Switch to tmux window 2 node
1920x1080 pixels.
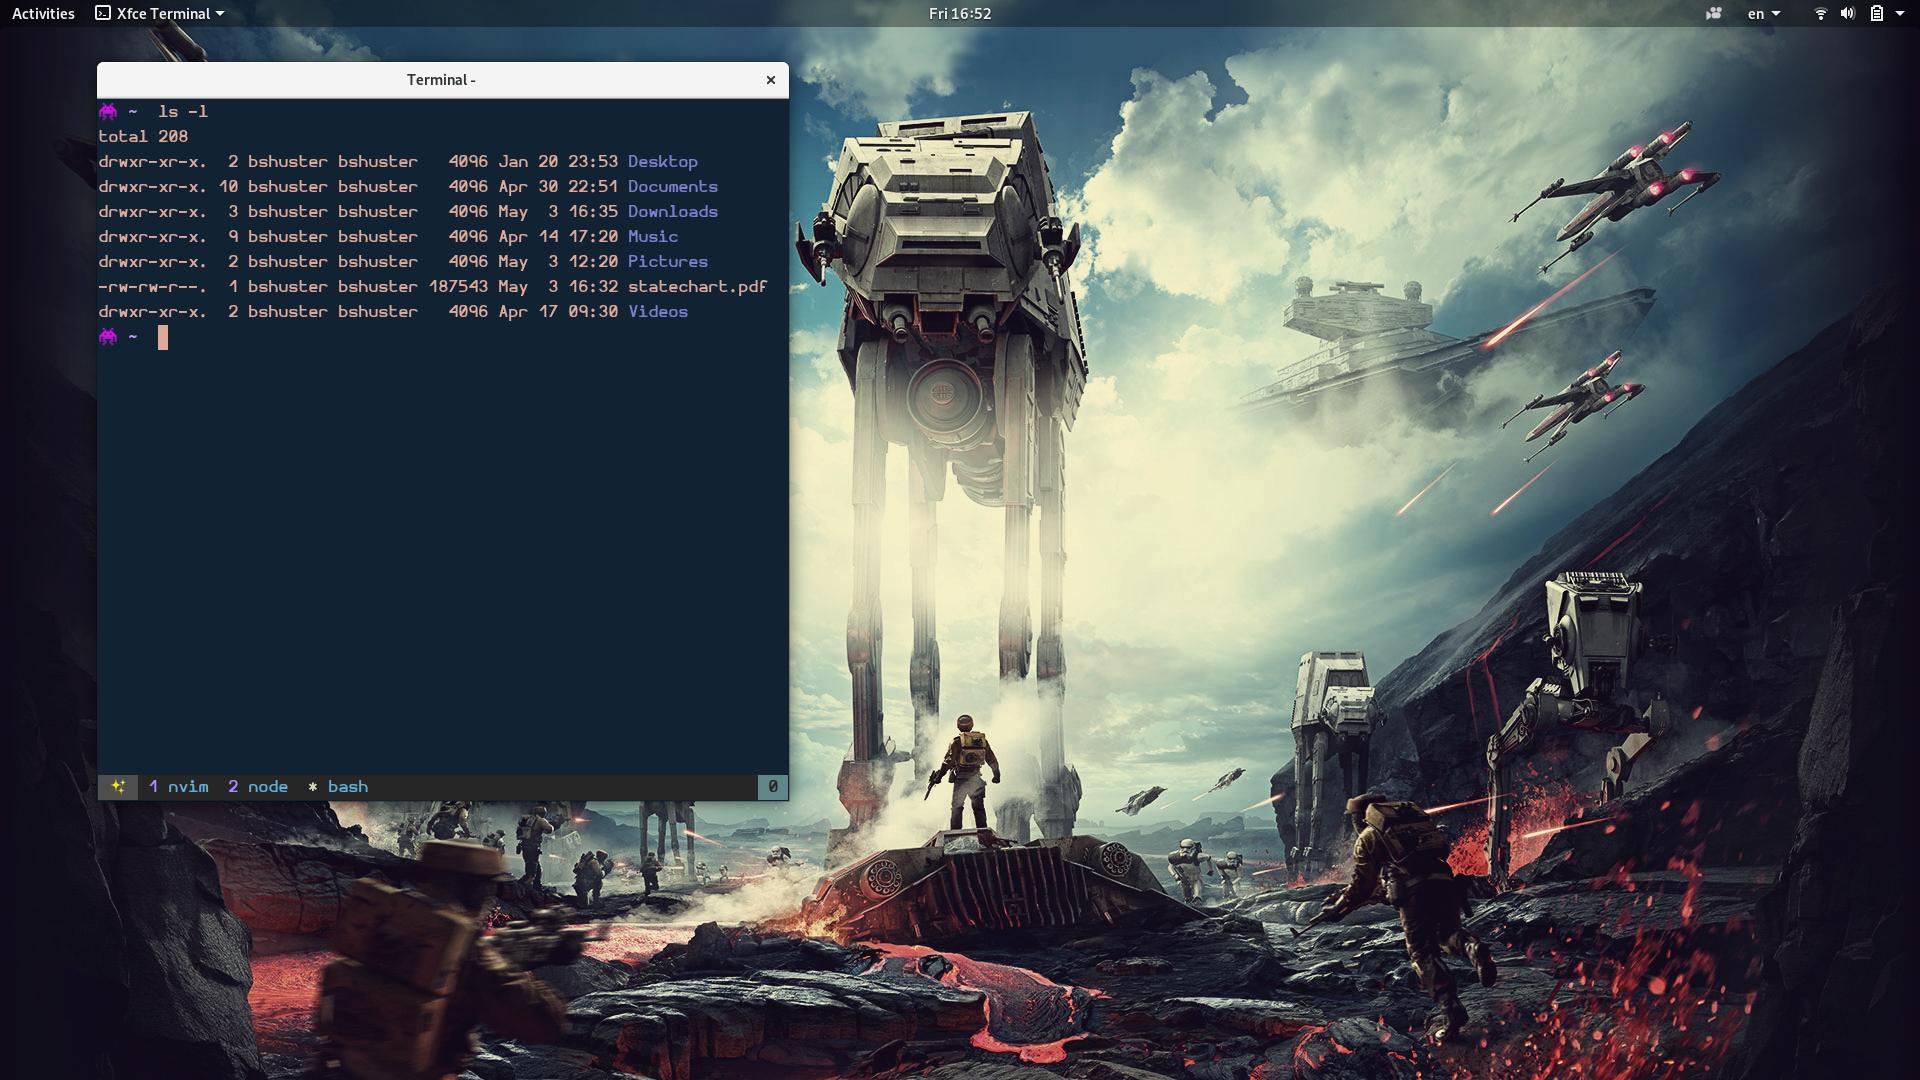258,787
